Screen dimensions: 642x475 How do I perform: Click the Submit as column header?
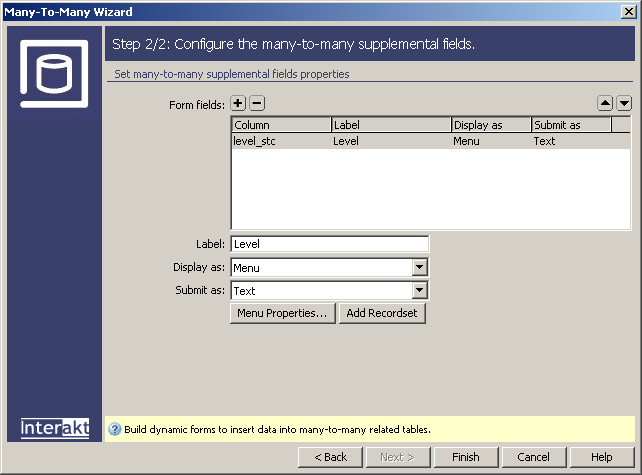click(570, 125)
